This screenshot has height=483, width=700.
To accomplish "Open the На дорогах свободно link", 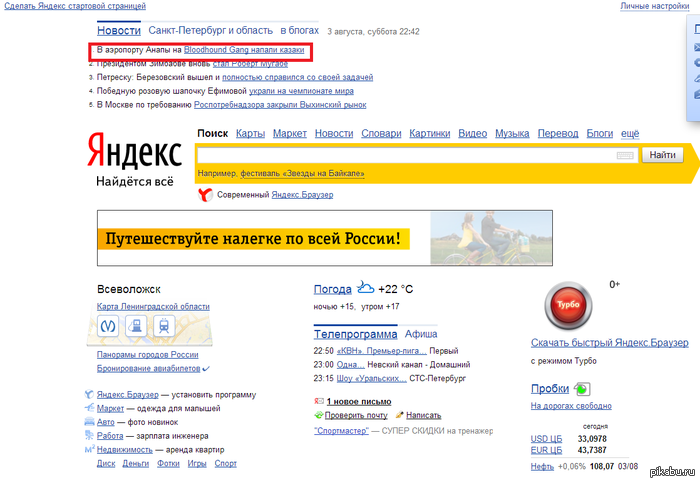I will 571,406.
